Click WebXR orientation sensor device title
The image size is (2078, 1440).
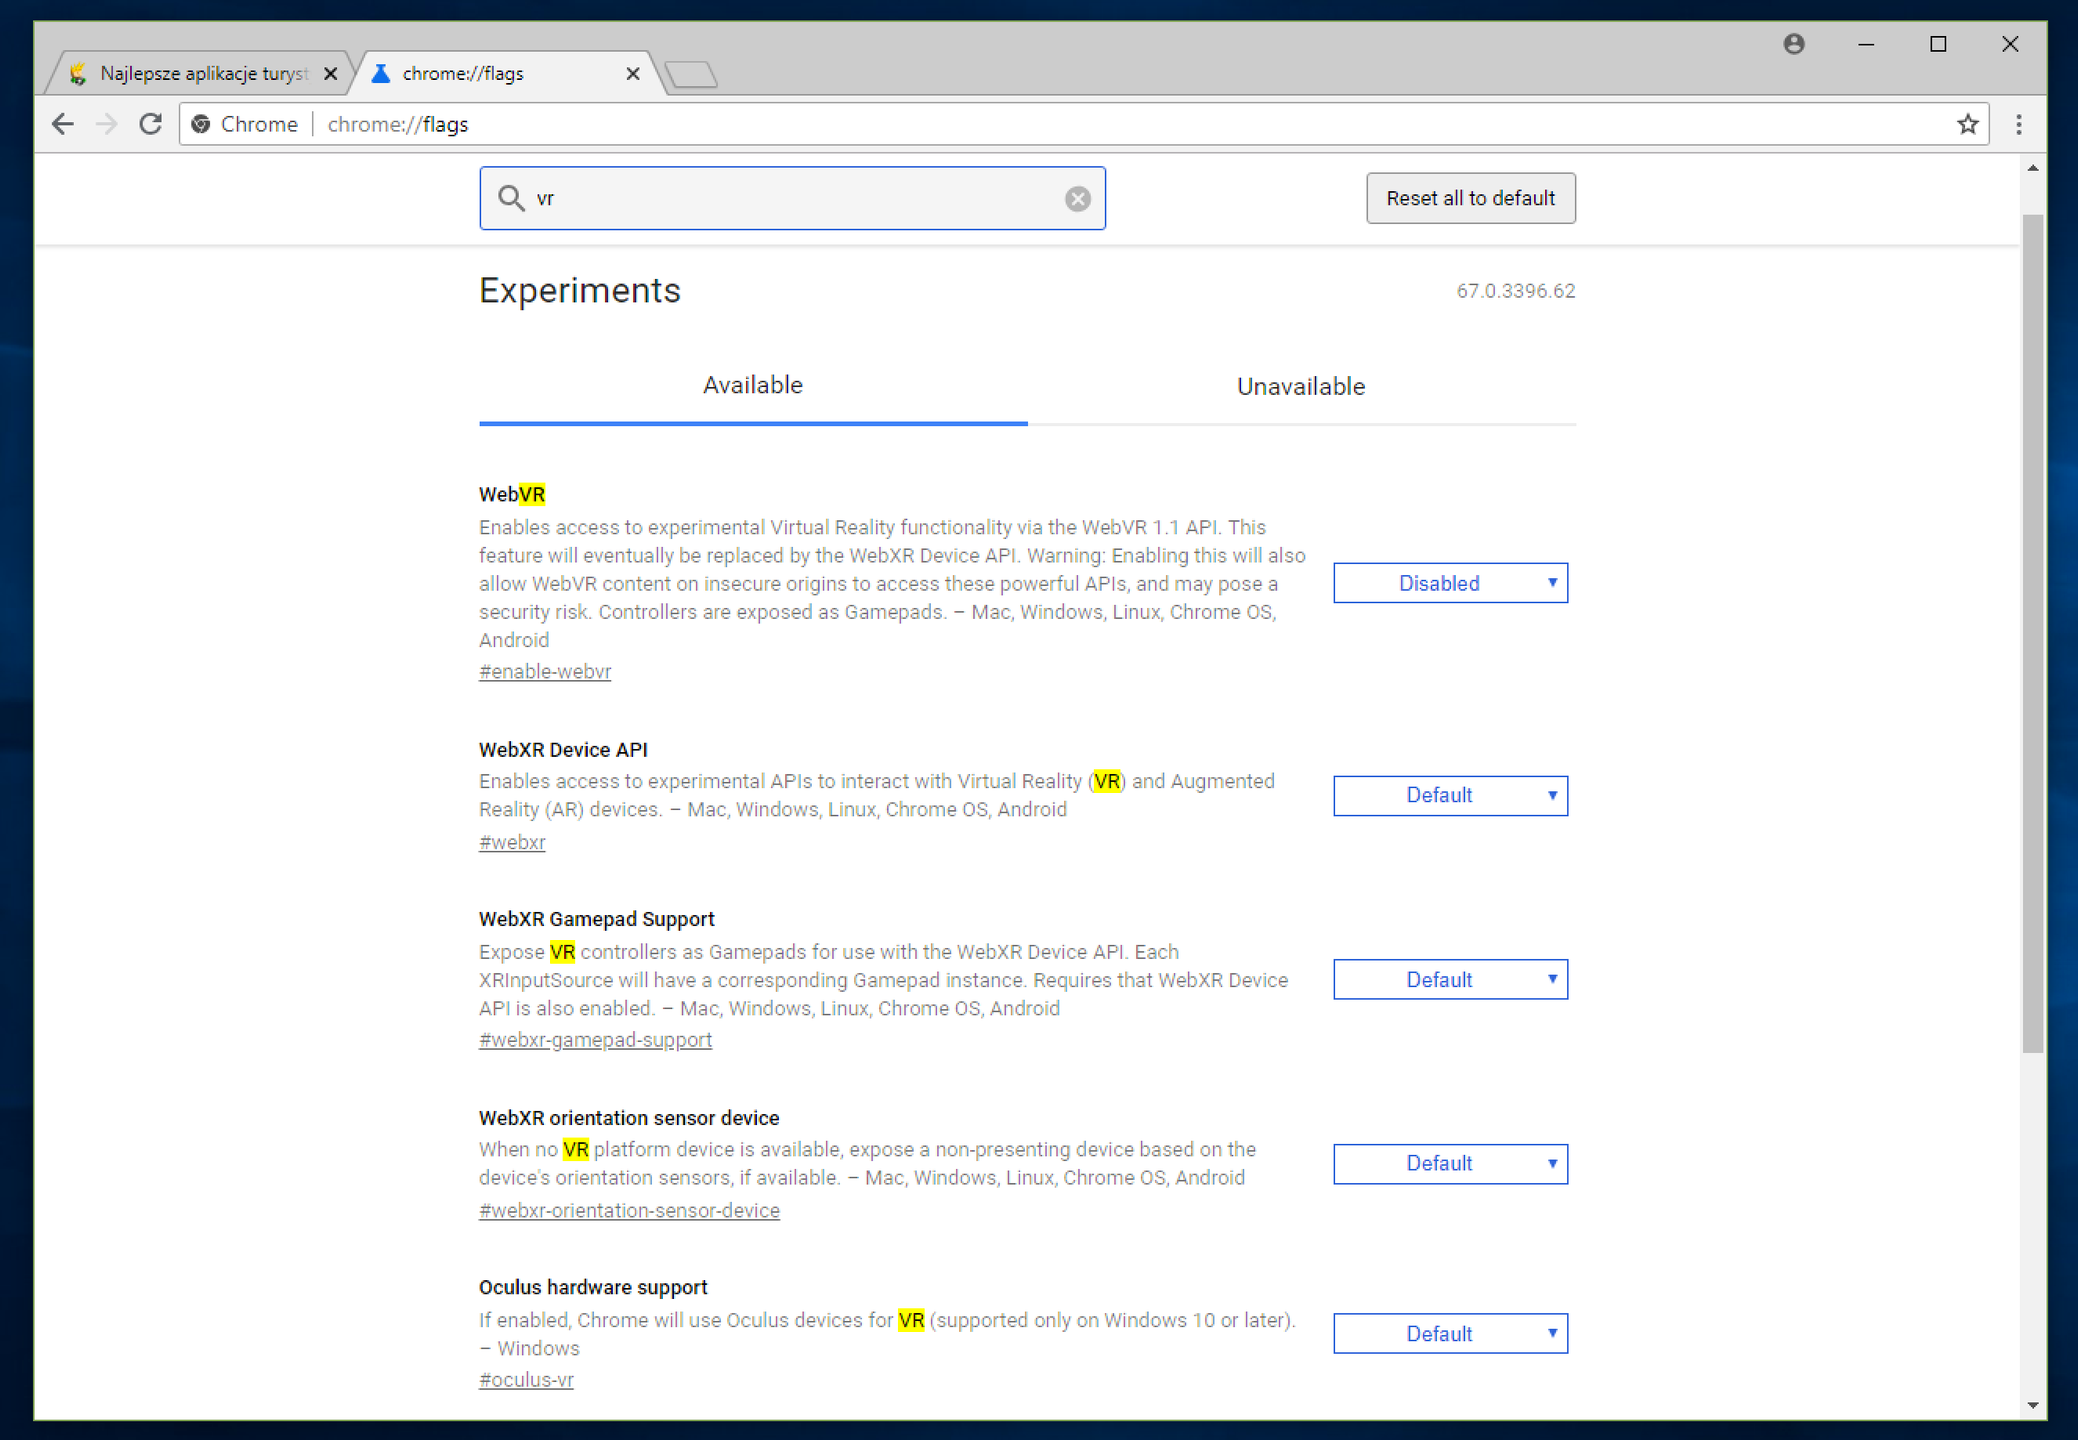(x=629, y=1118)
